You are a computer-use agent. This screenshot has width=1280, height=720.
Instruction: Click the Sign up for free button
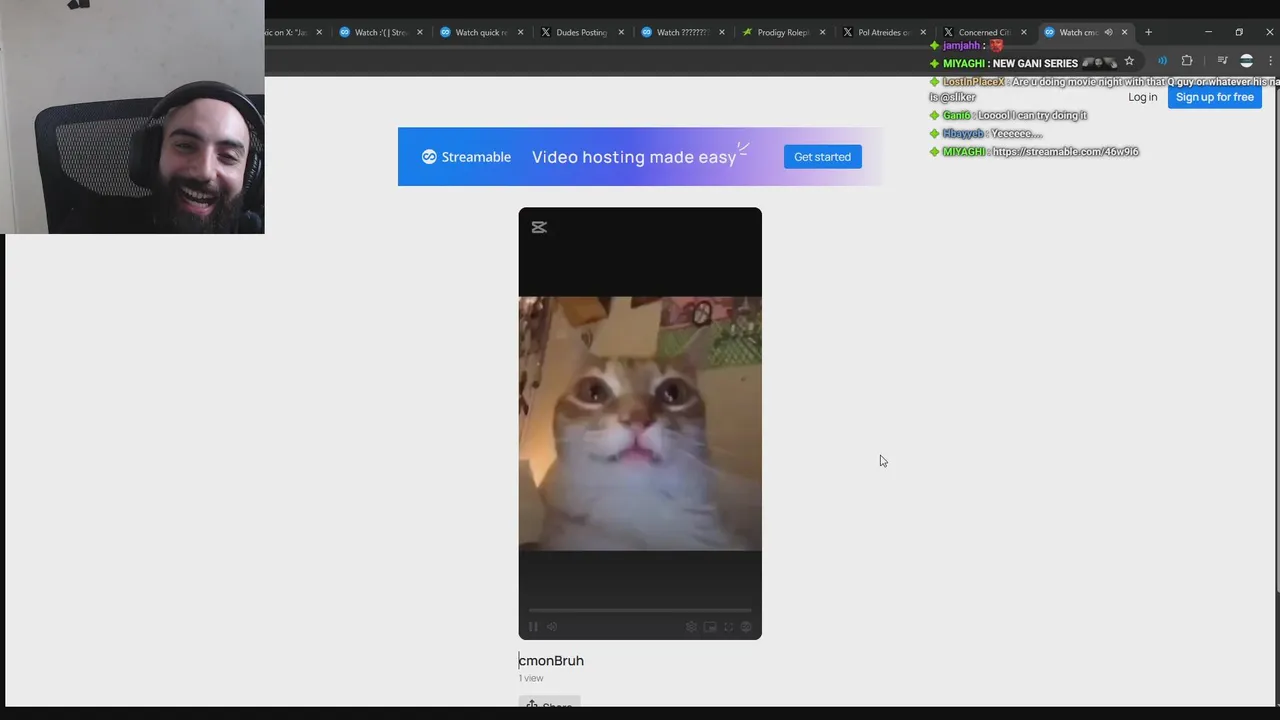[x=1214, y=97]
